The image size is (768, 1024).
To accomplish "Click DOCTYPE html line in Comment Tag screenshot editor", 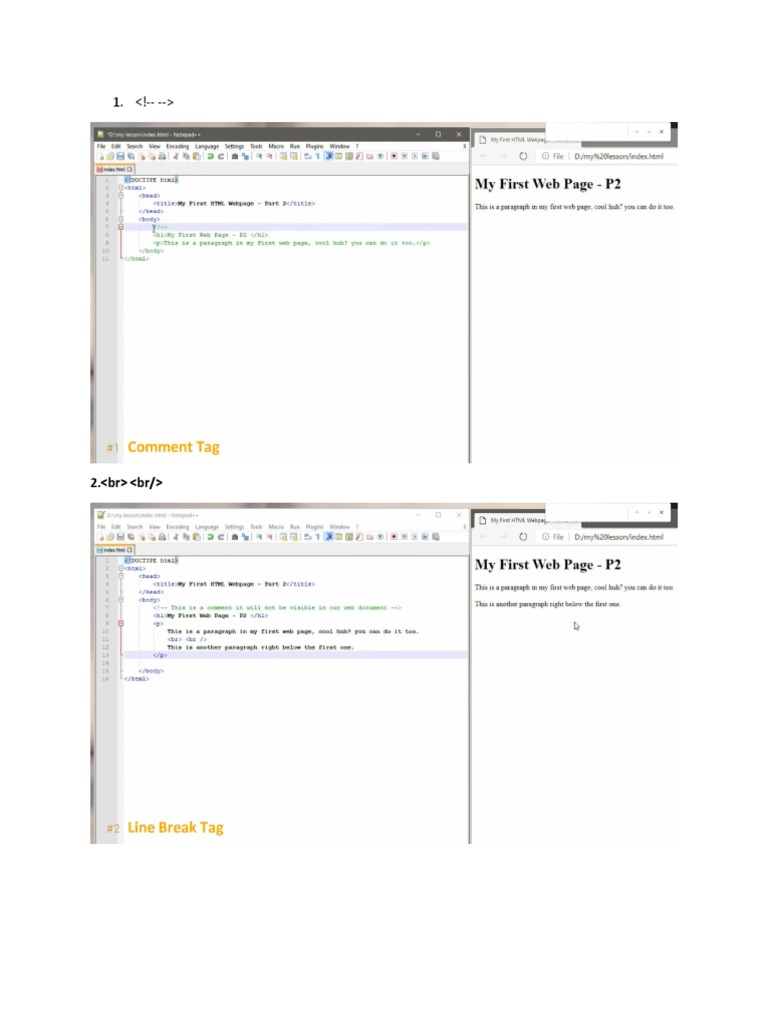I will [151, 180].
